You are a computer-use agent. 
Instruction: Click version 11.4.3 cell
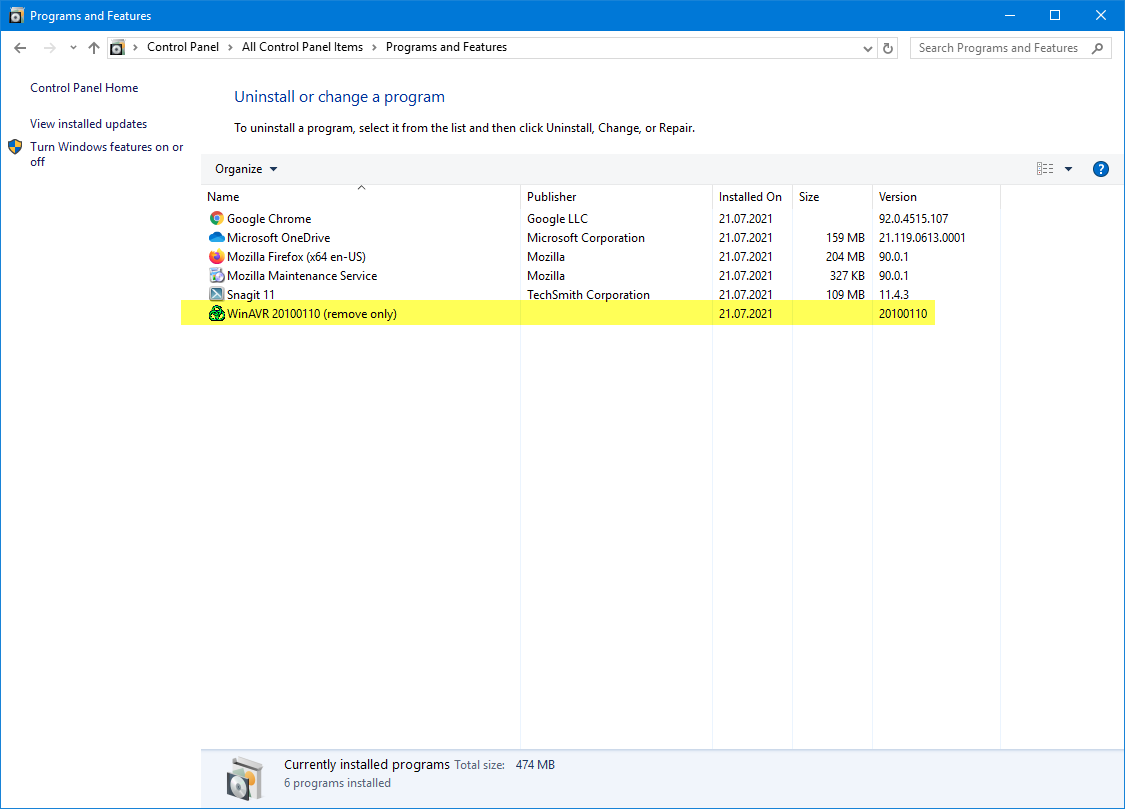894,295
